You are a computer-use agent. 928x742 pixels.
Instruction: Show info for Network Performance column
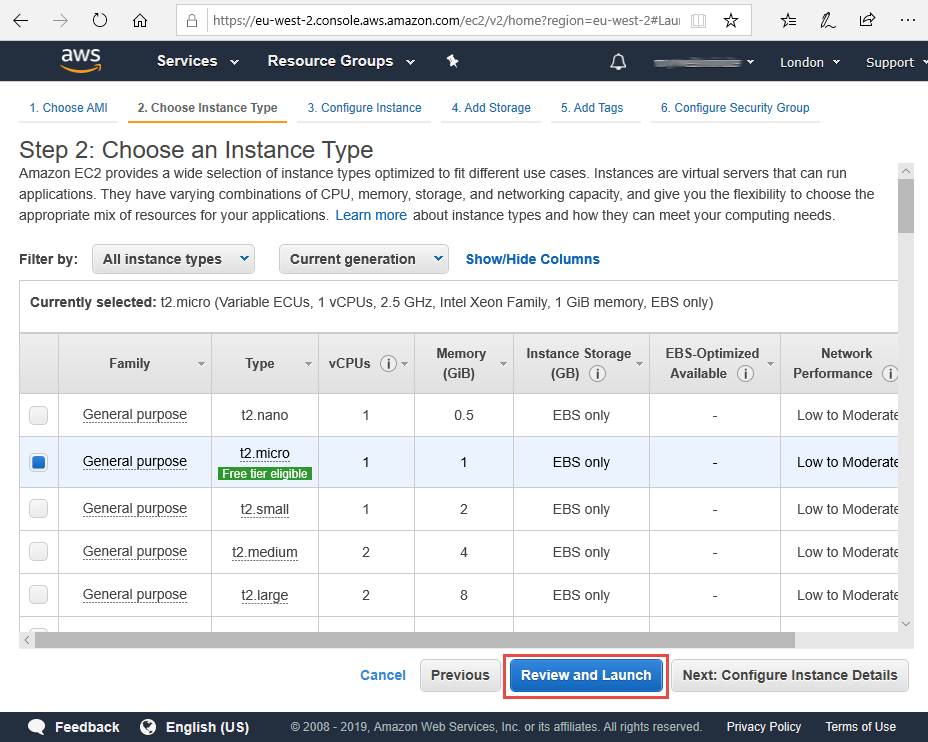(889, 373)
